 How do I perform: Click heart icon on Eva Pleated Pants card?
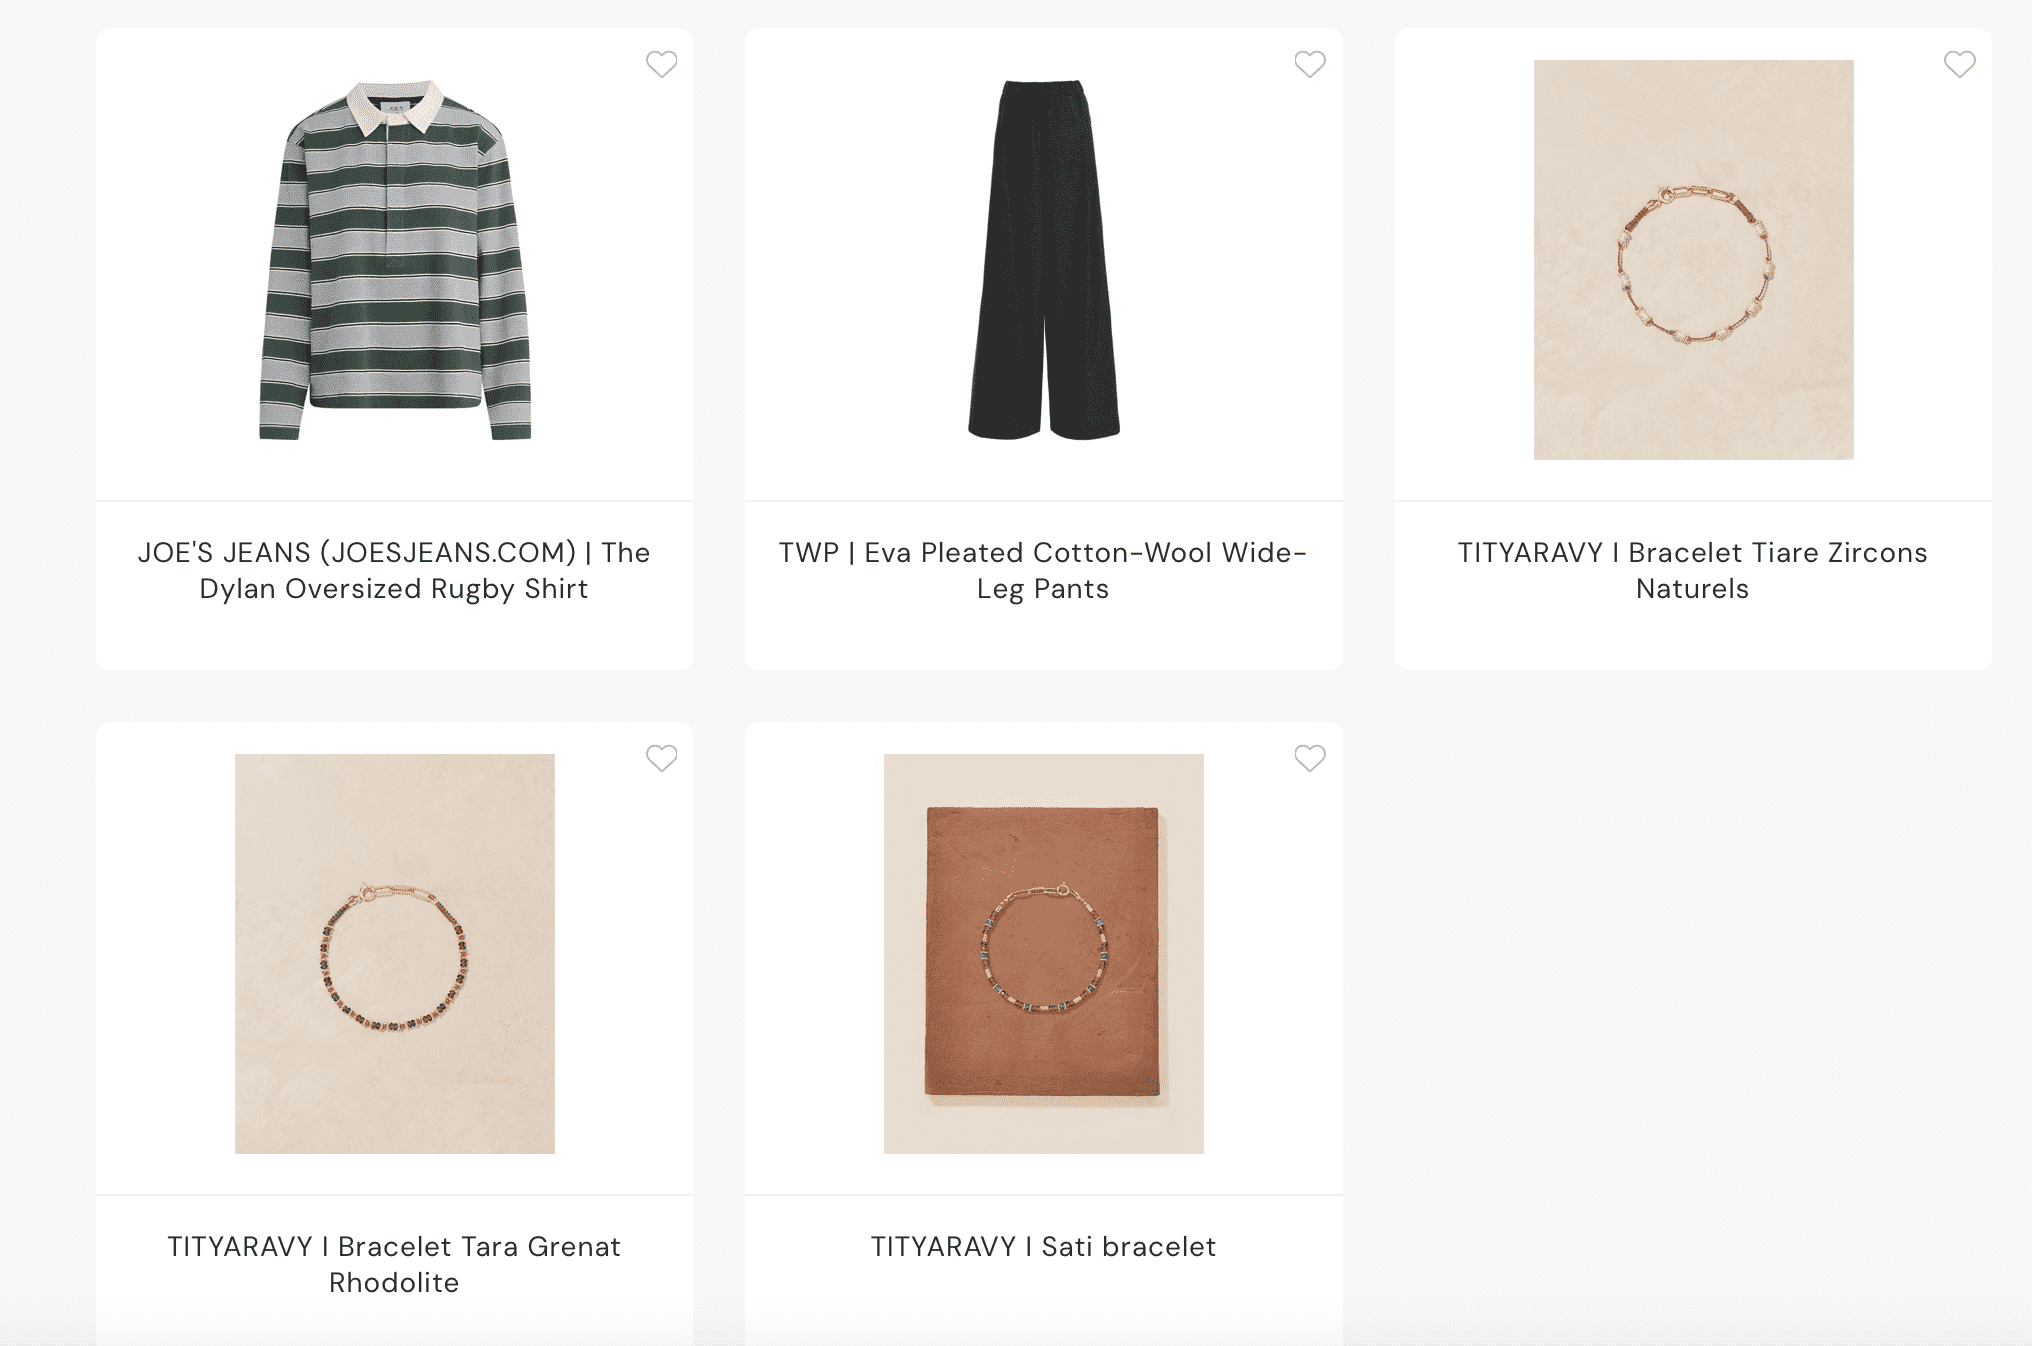[1310, 64]
